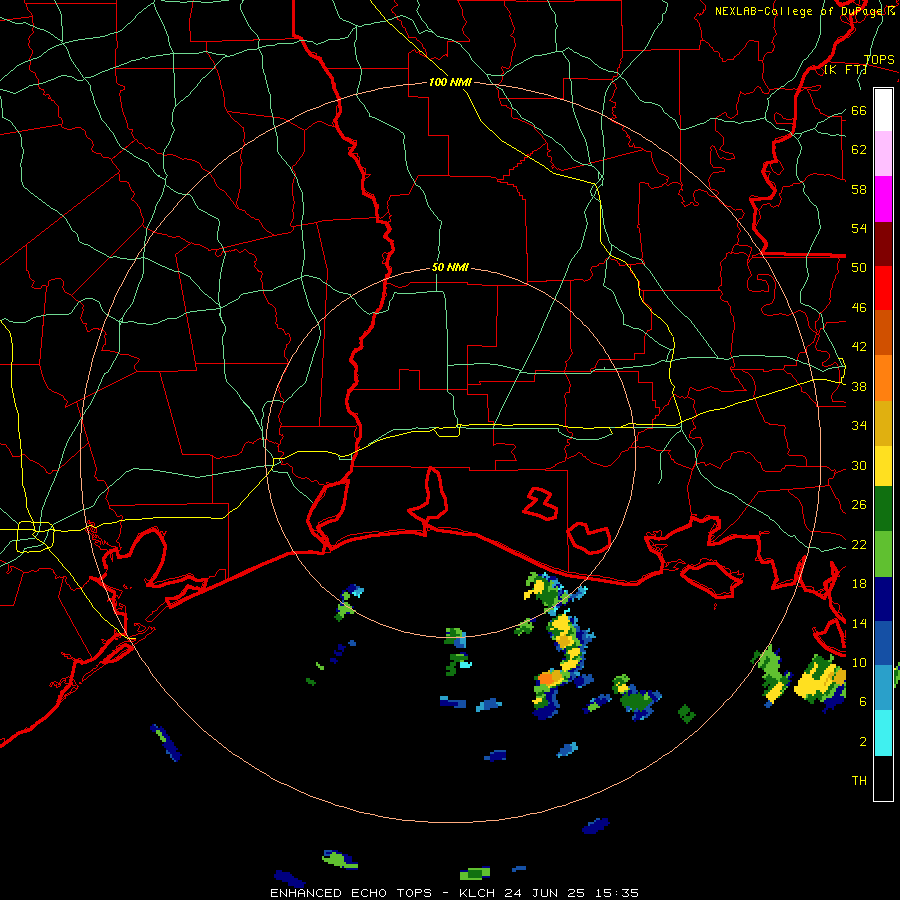The height and width of the screenshot is (900, 900).
Task: Click the light sky-blue legend swatch
Action: (x=883, y=688)
